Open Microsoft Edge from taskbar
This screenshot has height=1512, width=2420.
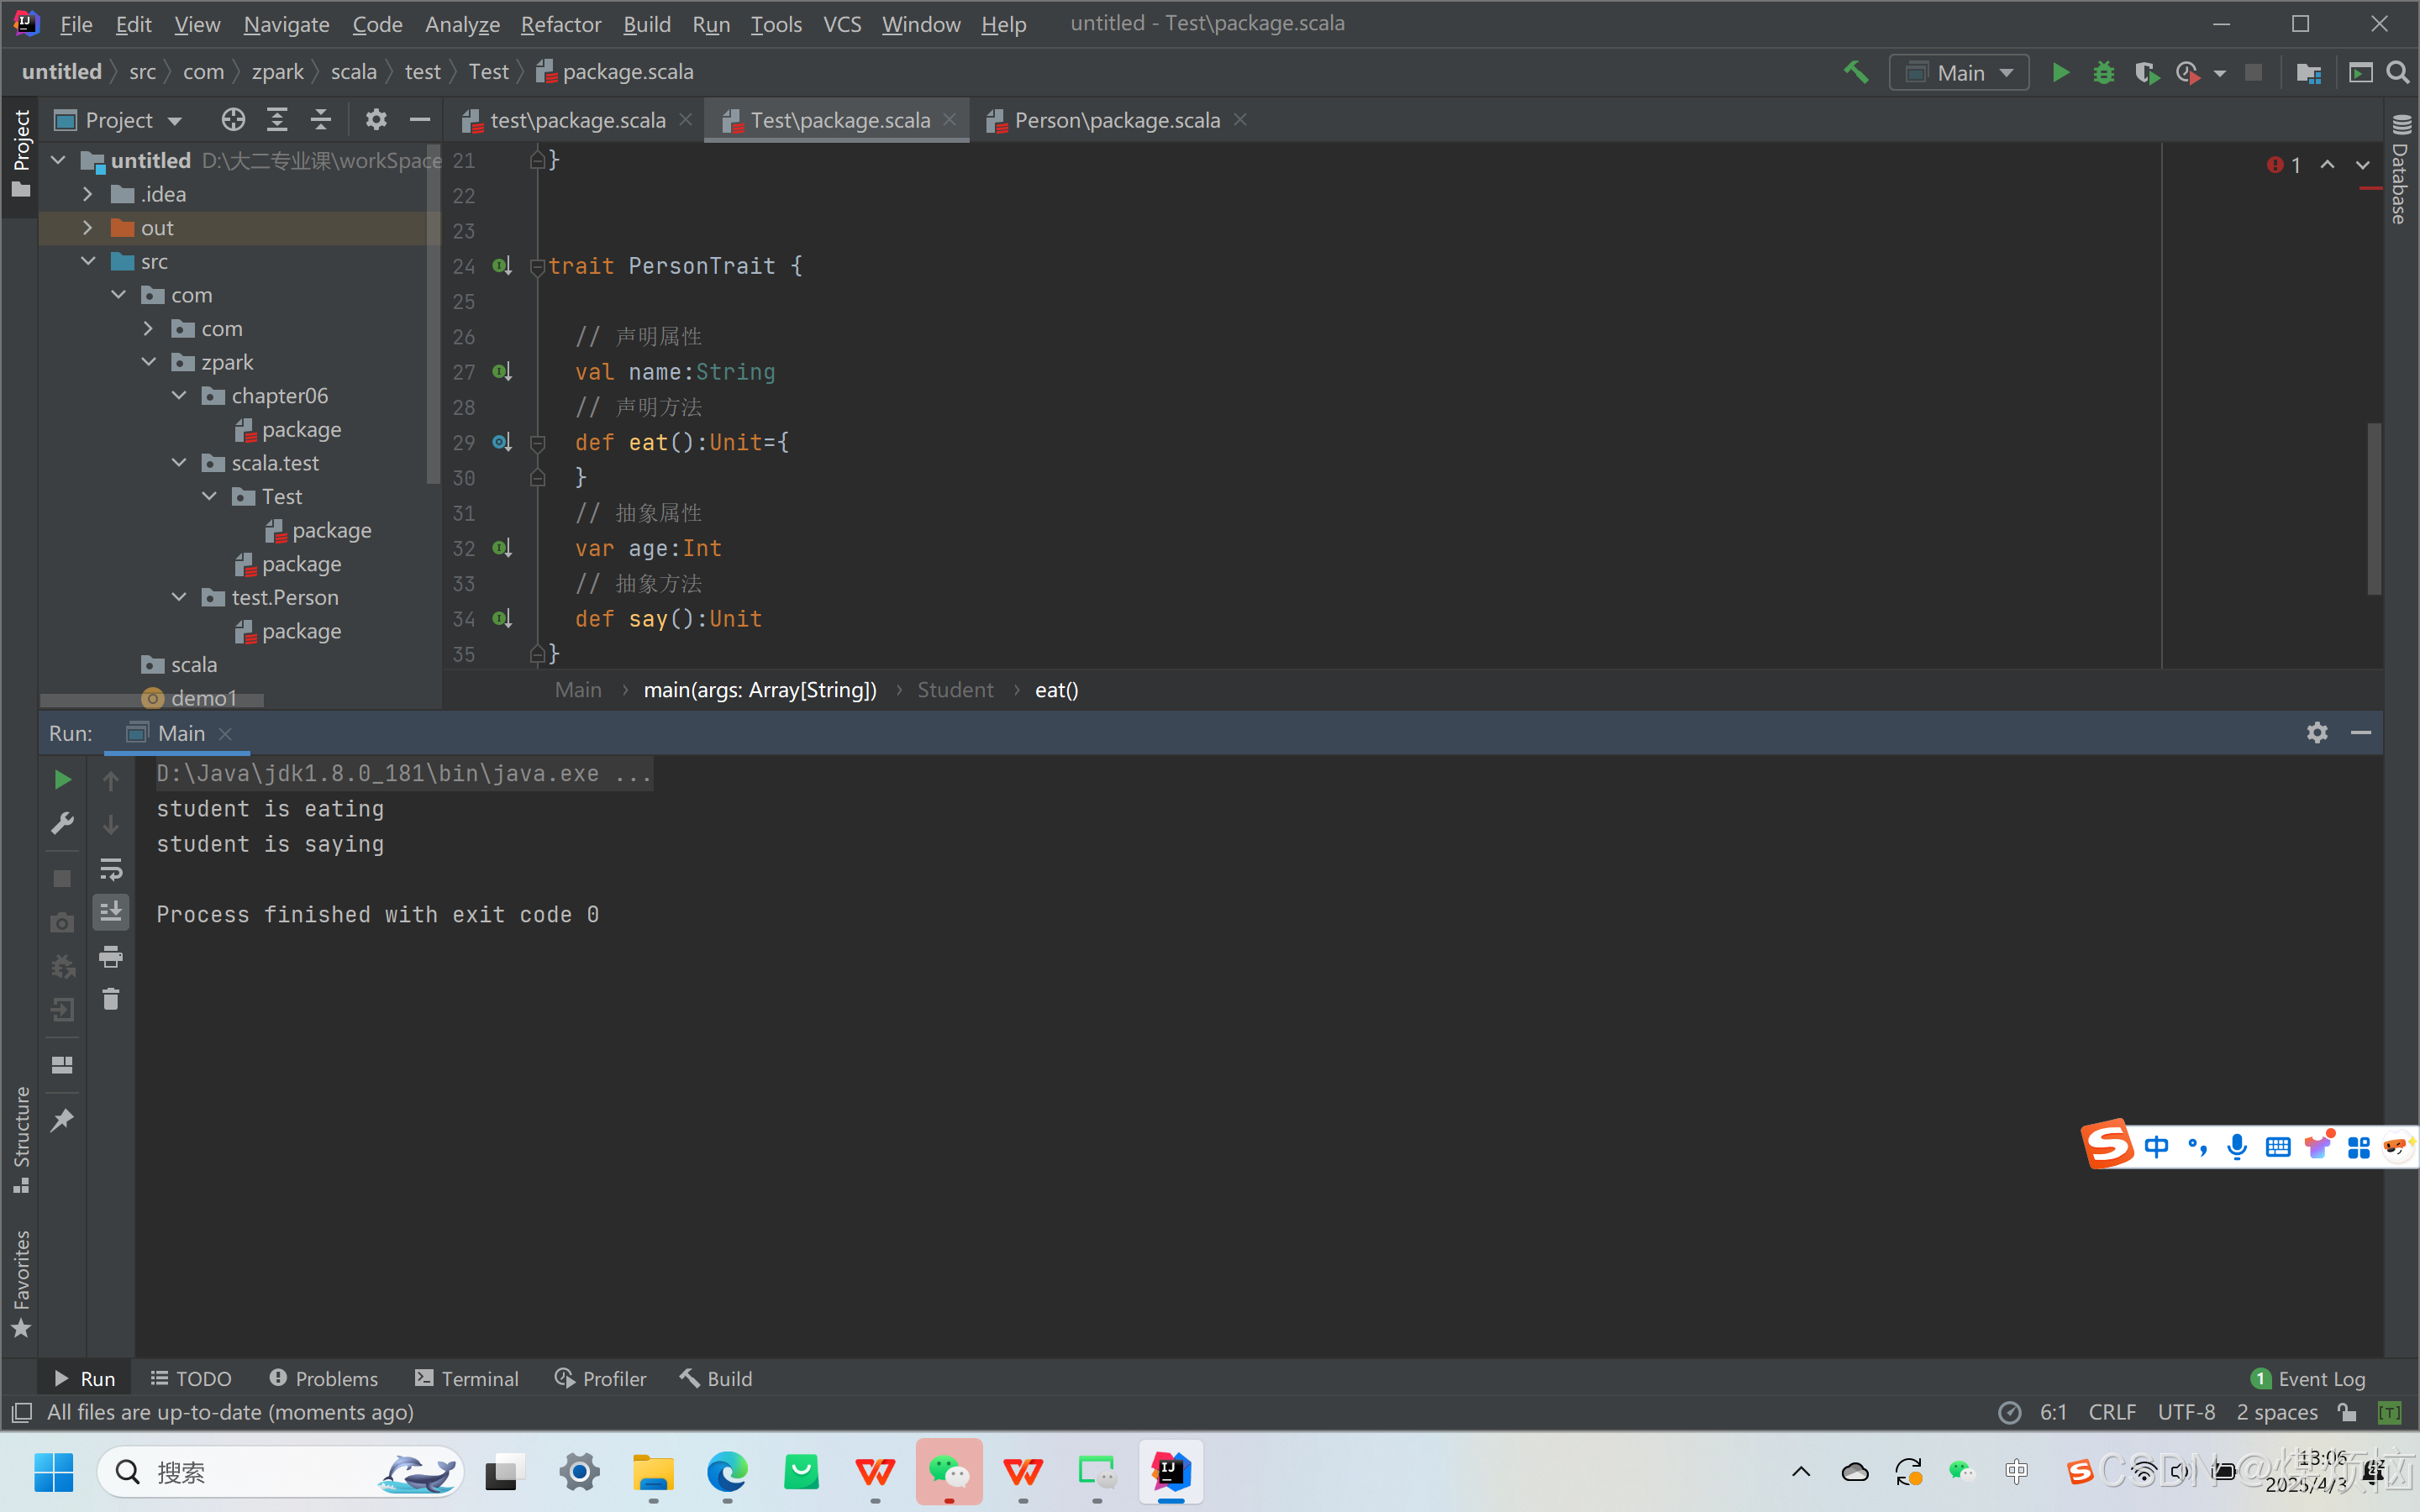(727, 1472)
